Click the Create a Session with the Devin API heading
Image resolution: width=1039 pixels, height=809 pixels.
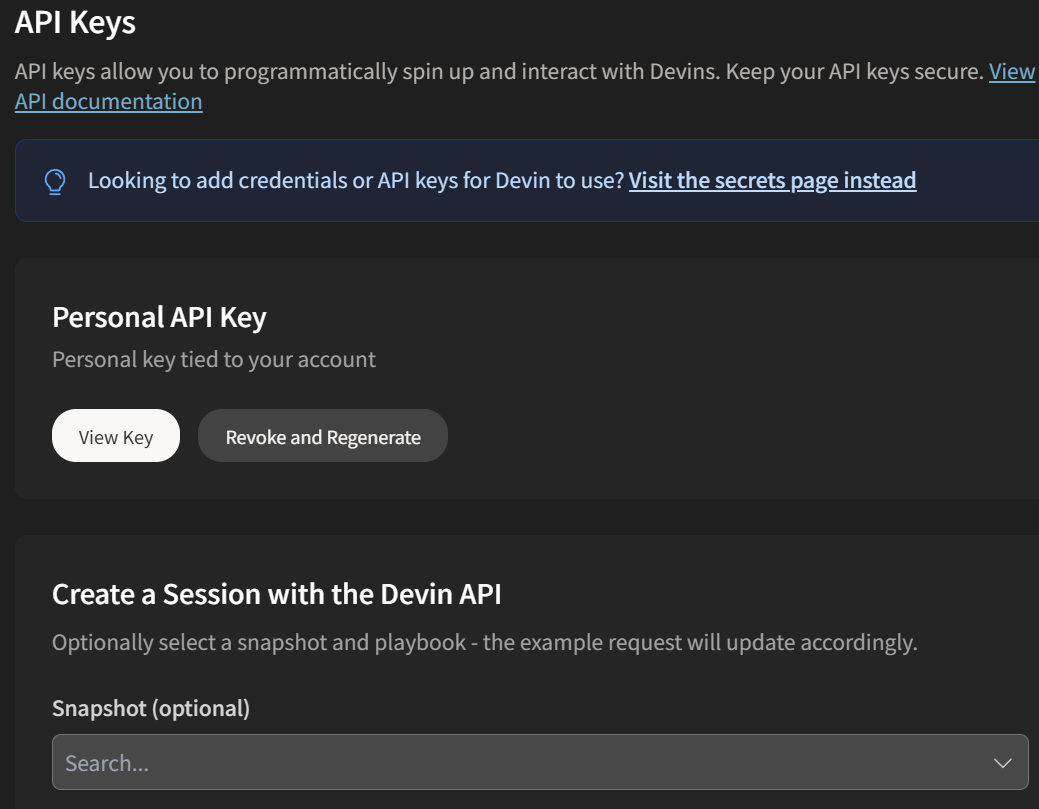(x=276, y=594)
